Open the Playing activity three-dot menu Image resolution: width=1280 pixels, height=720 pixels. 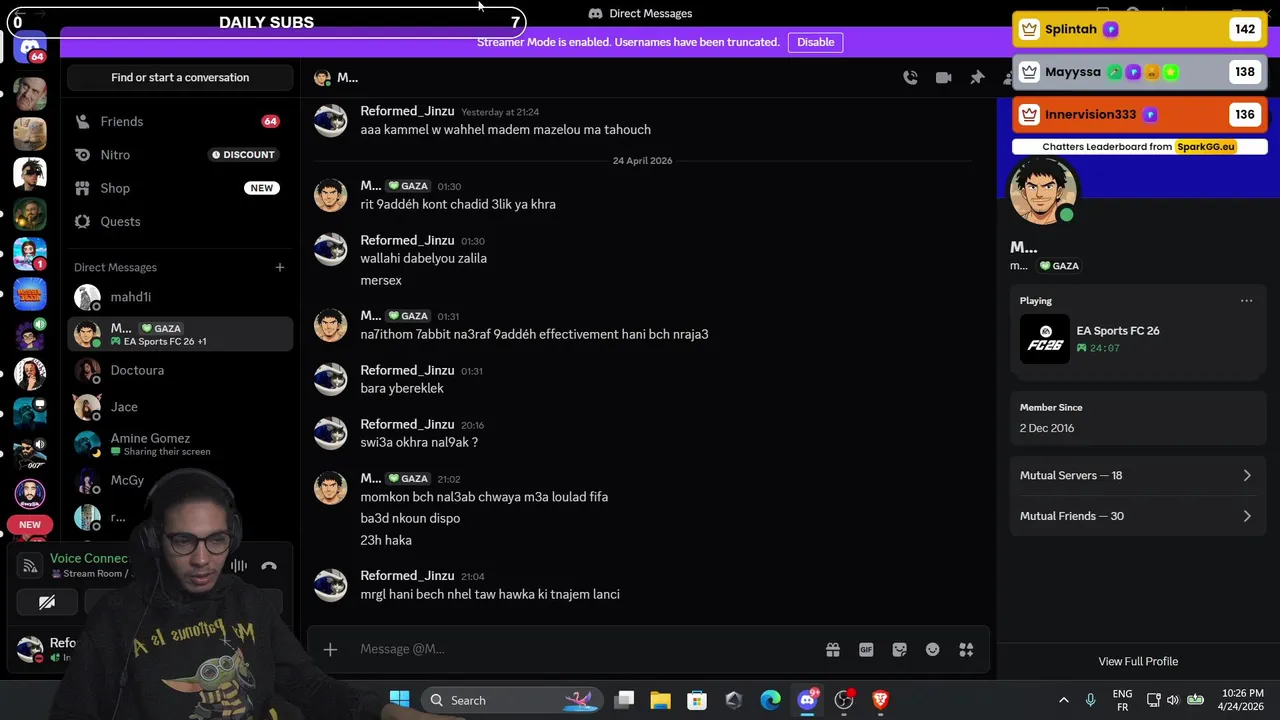pyautogui.click(x=1246, y=300)
